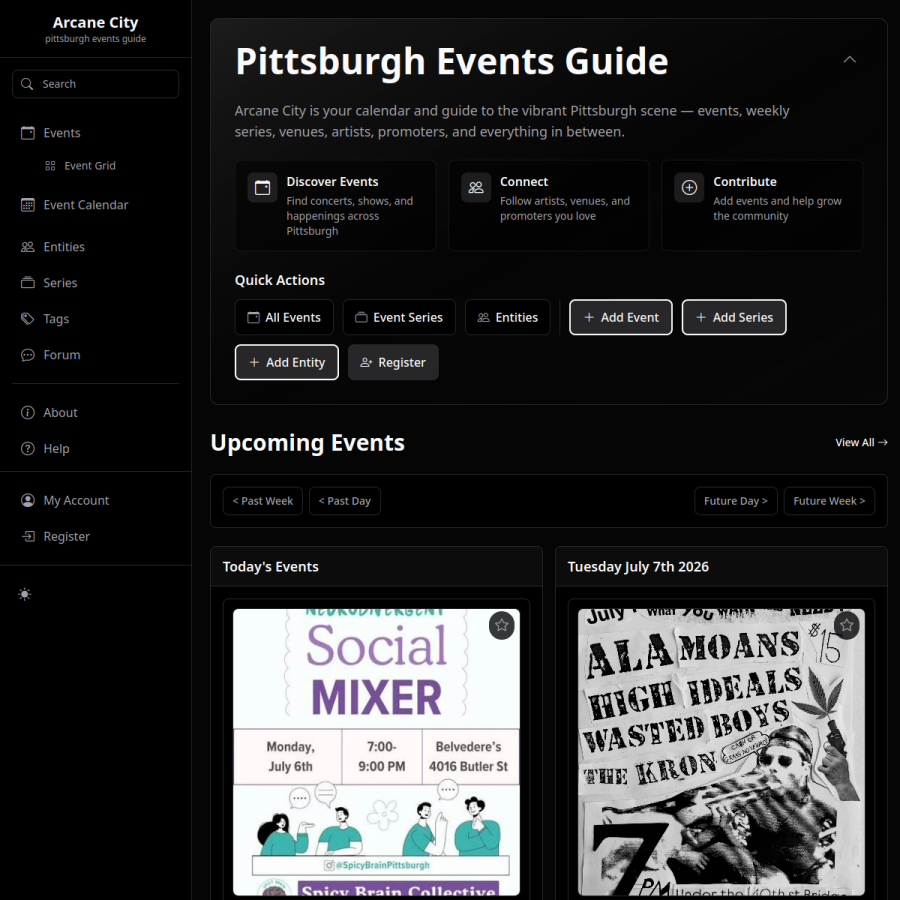Click the Event Series quick action button
This screenshot has height=900, width=900.
coord(399,317)
